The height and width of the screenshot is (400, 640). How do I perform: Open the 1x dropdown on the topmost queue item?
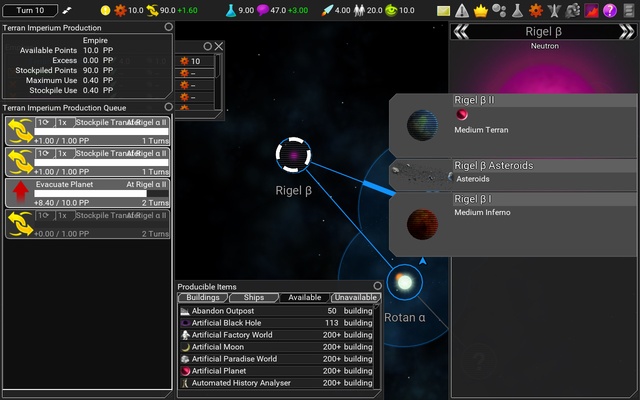[x=65, y=122]
